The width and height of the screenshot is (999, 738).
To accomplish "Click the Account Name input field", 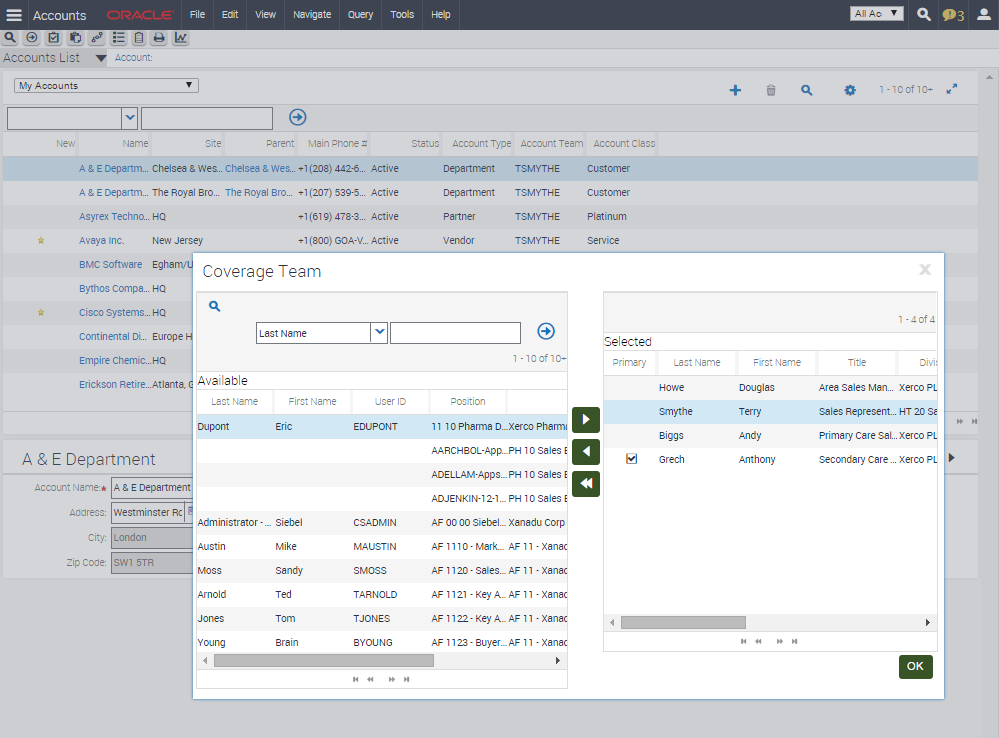I will pos(152,488).
